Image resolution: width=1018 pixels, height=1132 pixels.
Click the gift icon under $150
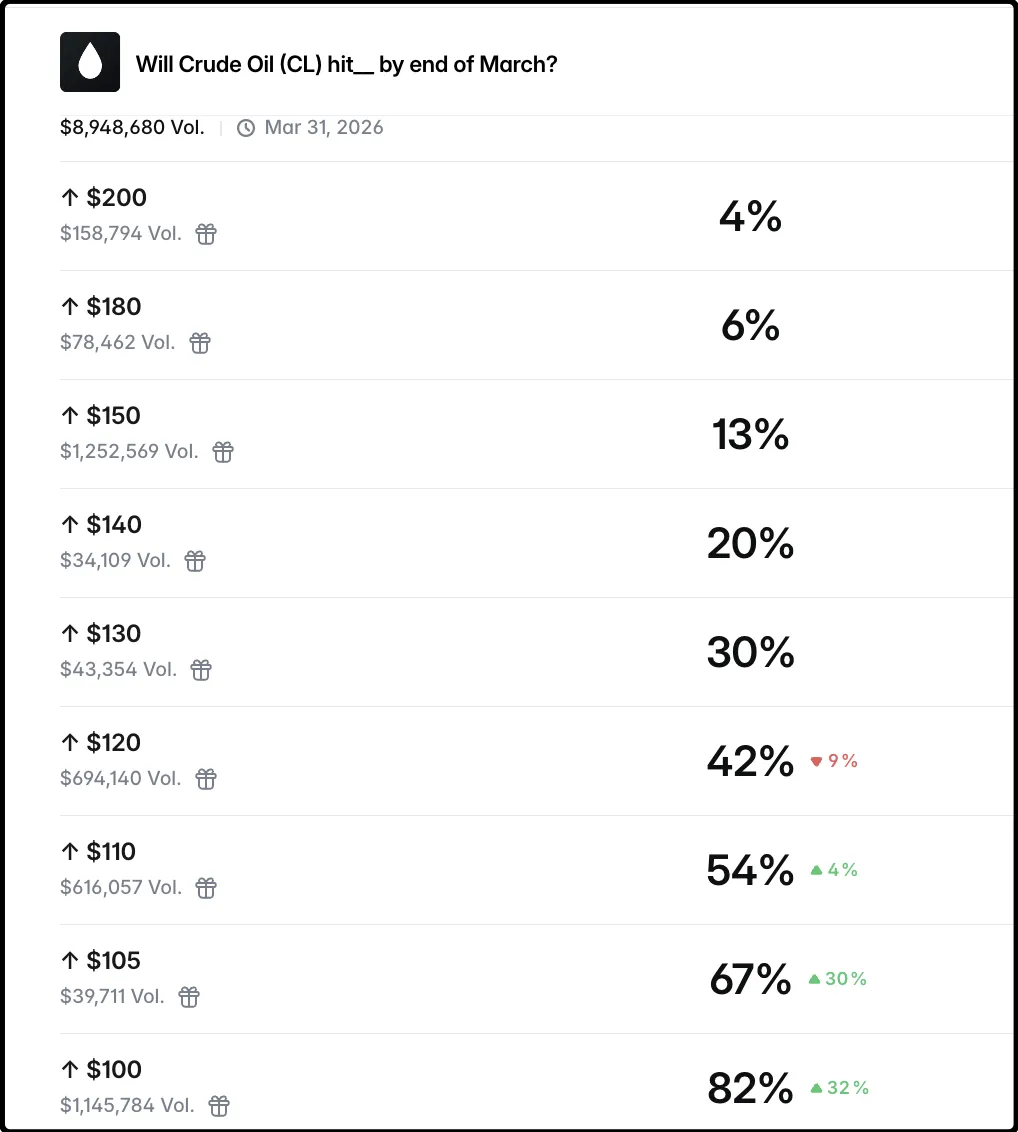click(223, 452)
